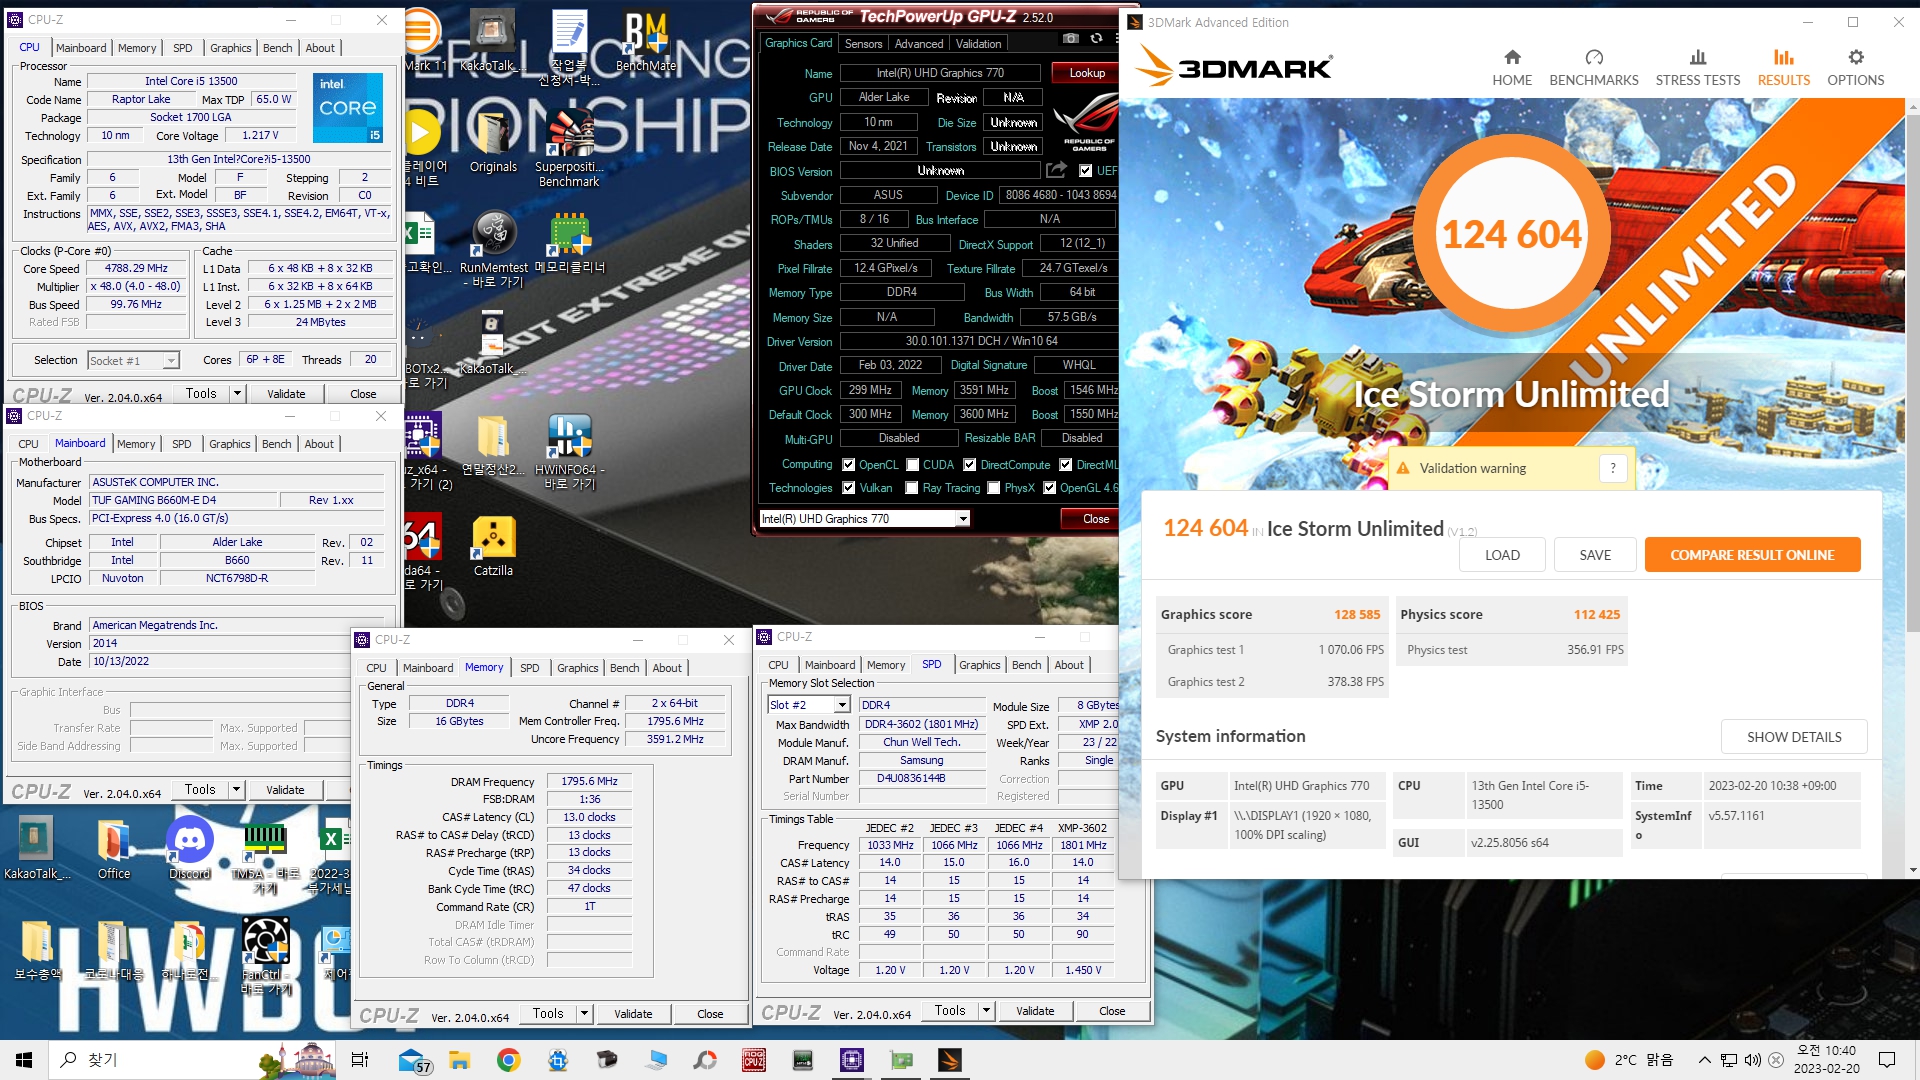The height and width of the screenshot is (1080, 1920).
Task: Toggle the UEFI checkbox in GPU-Z
Action: (1085, 171)
